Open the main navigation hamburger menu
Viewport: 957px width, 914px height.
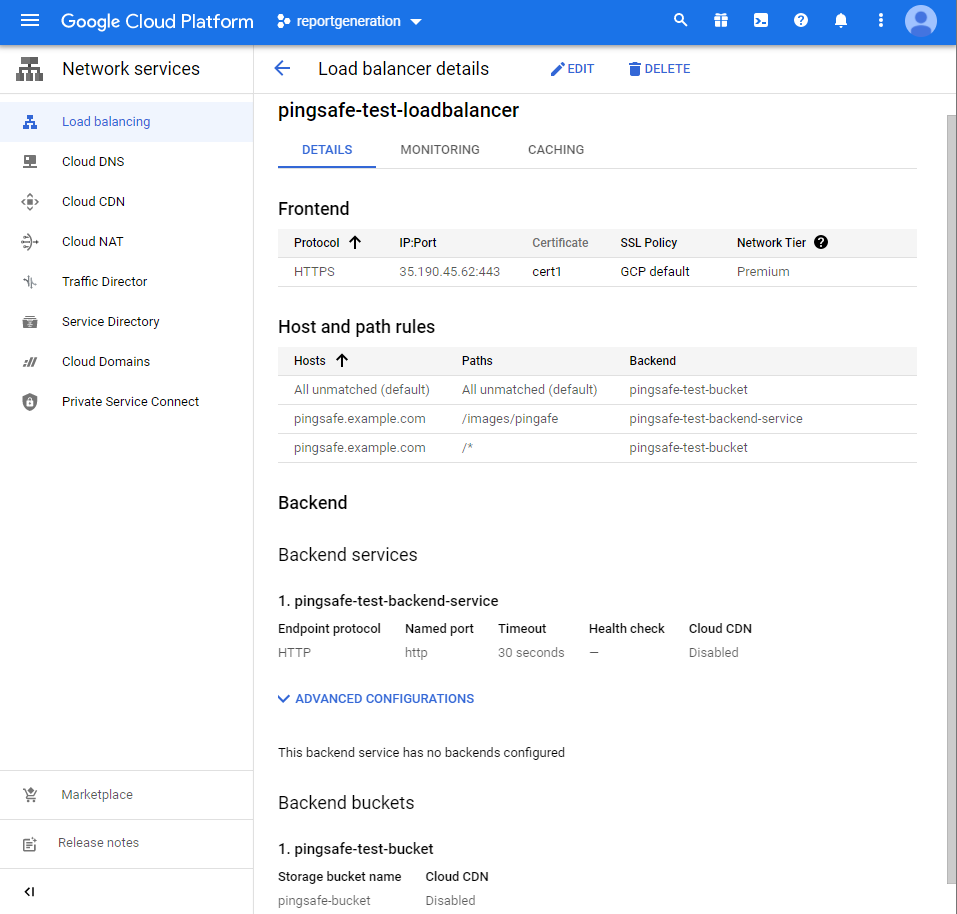point(29,21)
